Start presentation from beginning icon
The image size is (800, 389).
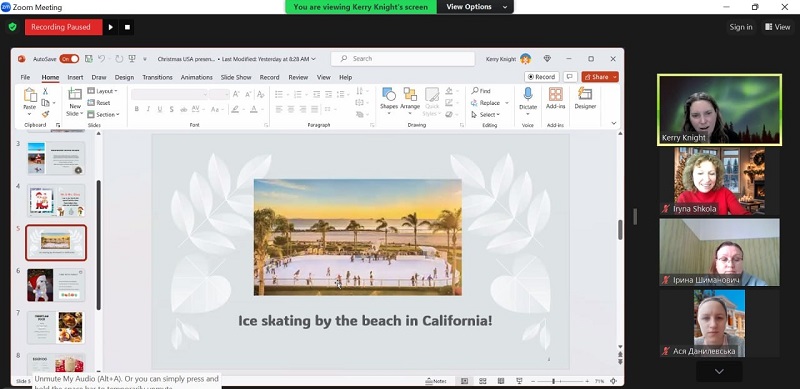click(132, 59)
